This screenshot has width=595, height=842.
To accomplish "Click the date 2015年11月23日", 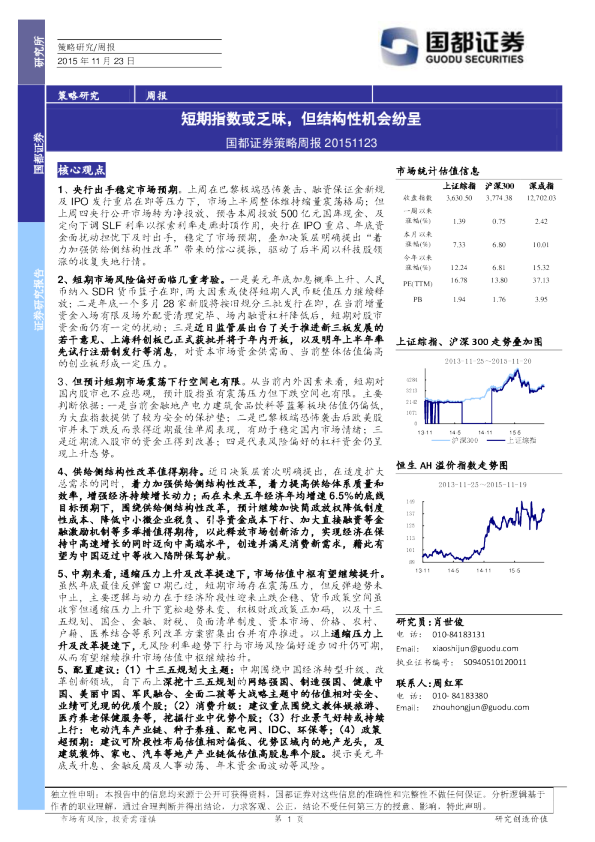I will pyautogui.click(x=96, y=61).
